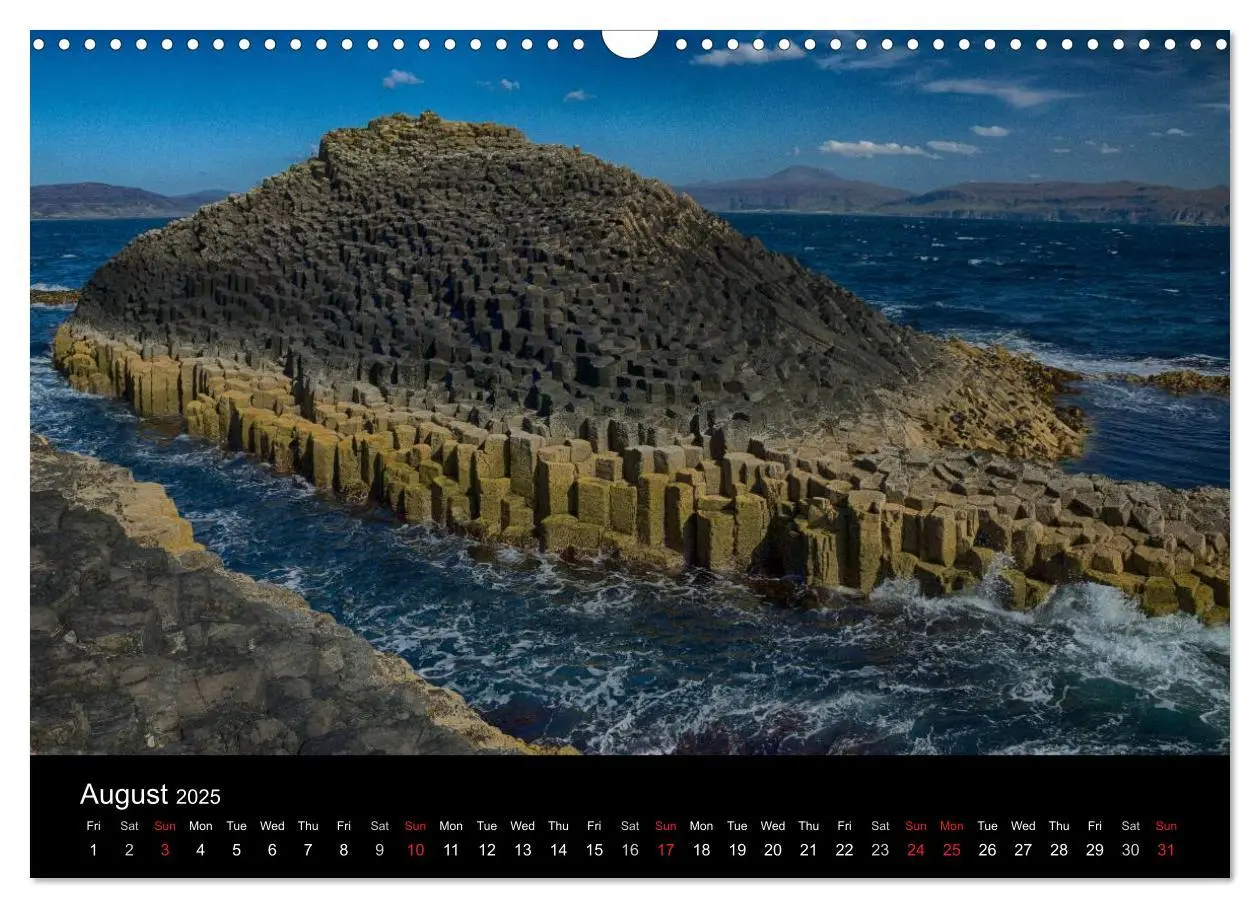Viewport: 1260px width, 908px height.
Task: Click the August month heading
Action: tap(124, 795)
